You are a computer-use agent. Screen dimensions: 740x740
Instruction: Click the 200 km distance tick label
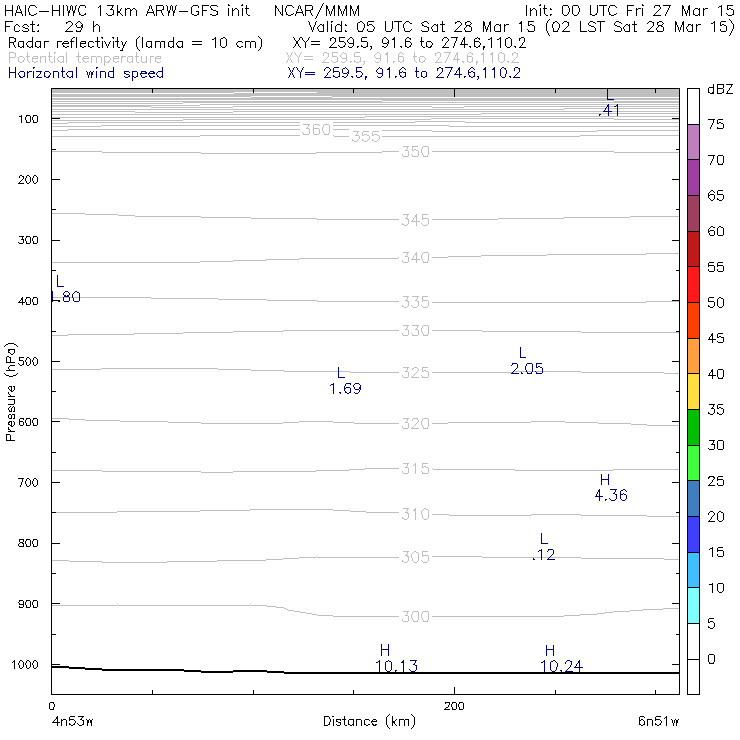[x=454, y=706]
